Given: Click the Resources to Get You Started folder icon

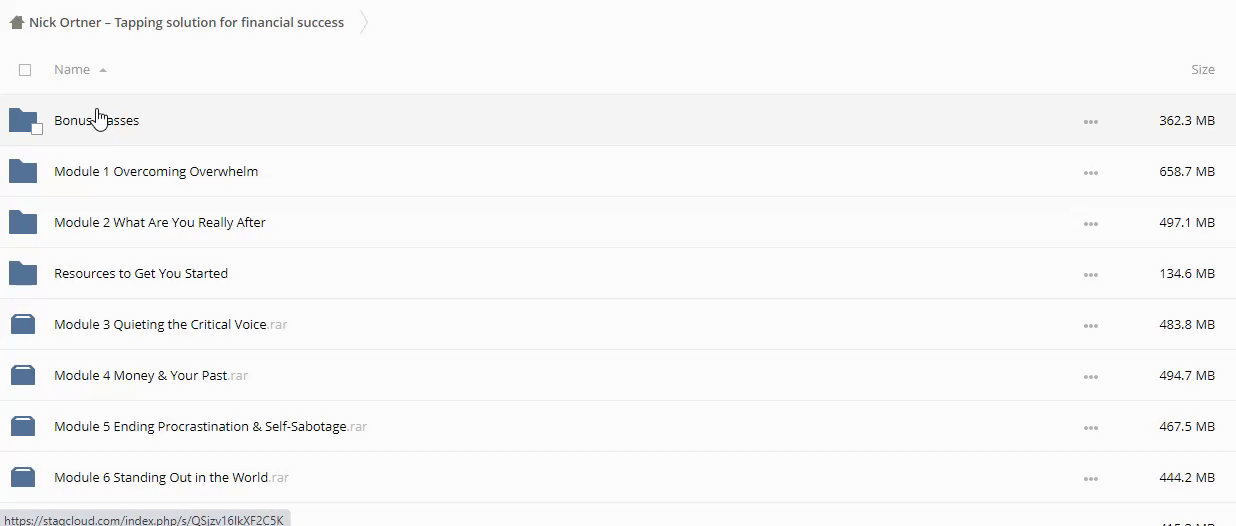Looking at the screenshot, I should coord(22,273).
